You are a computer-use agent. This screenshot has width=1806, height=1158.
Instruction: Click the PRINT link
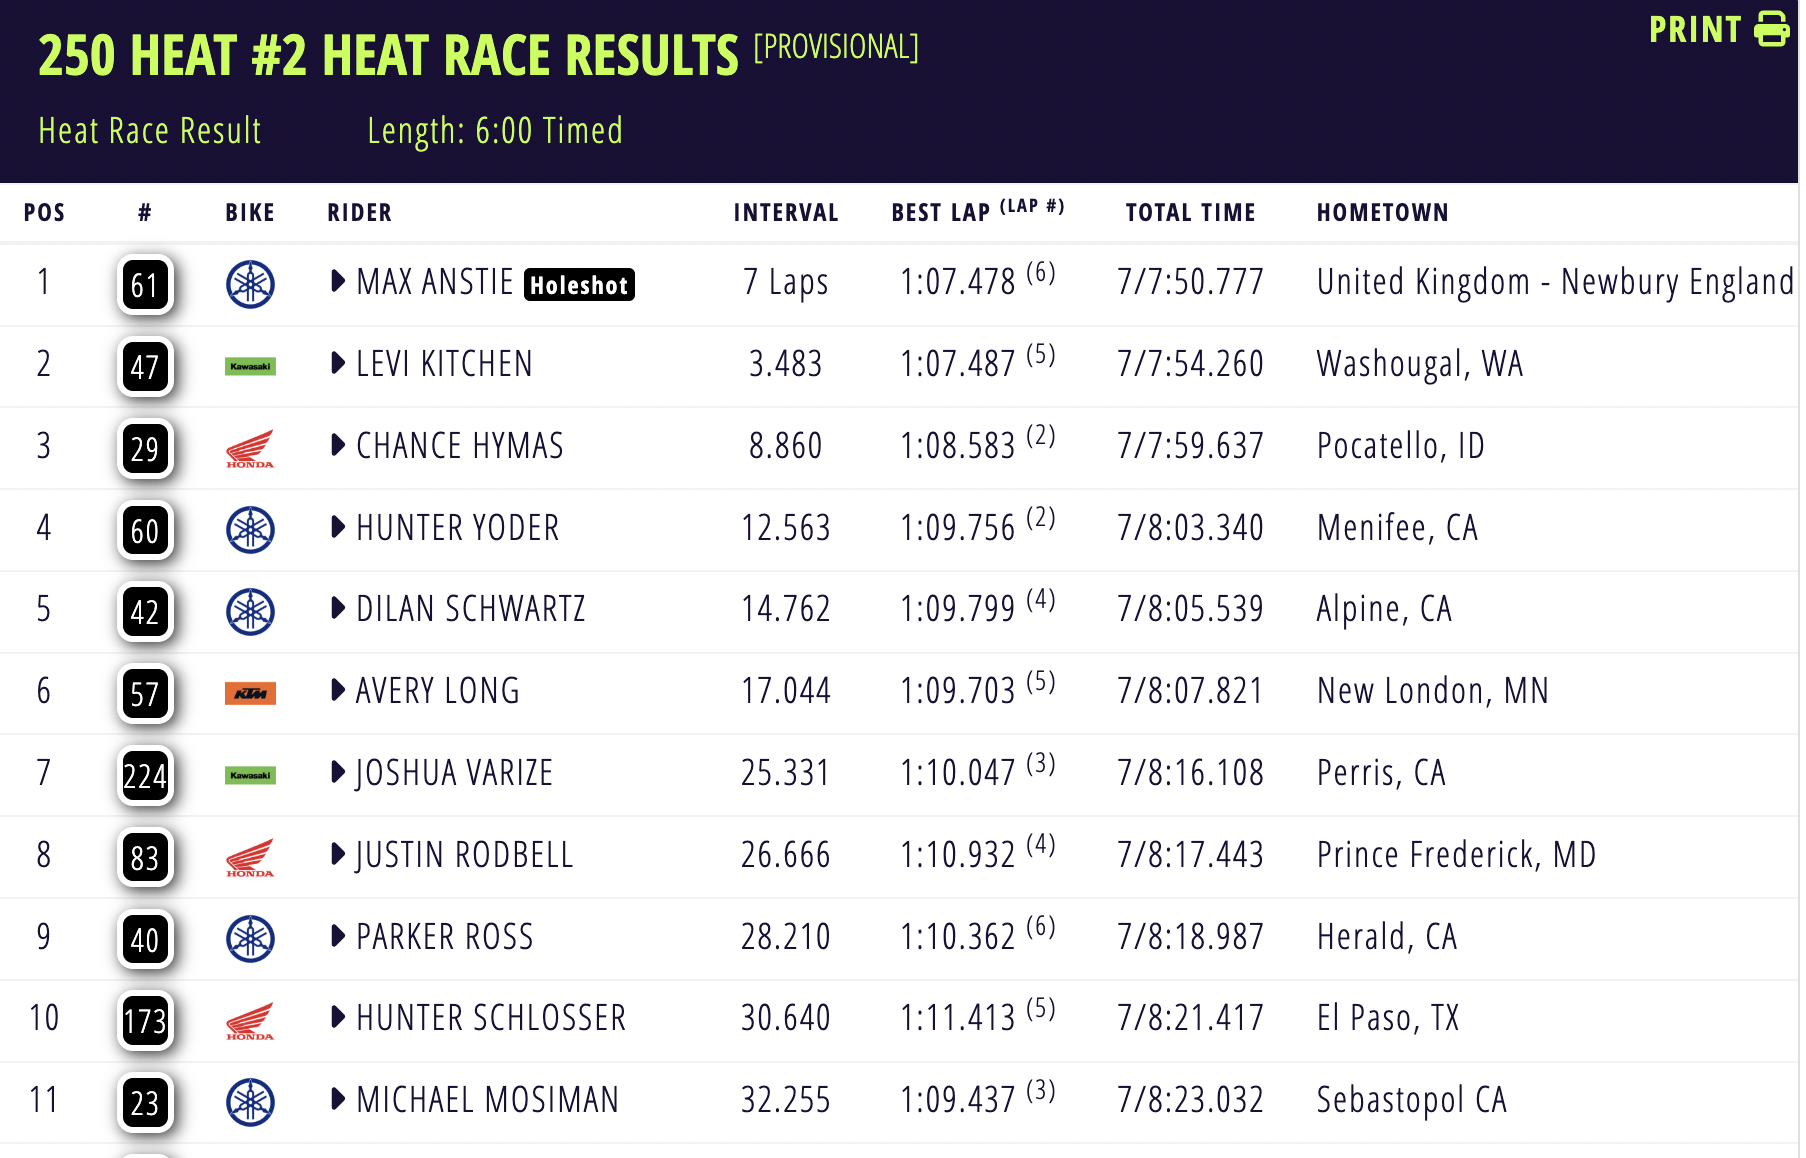(x=1695, y=30)
